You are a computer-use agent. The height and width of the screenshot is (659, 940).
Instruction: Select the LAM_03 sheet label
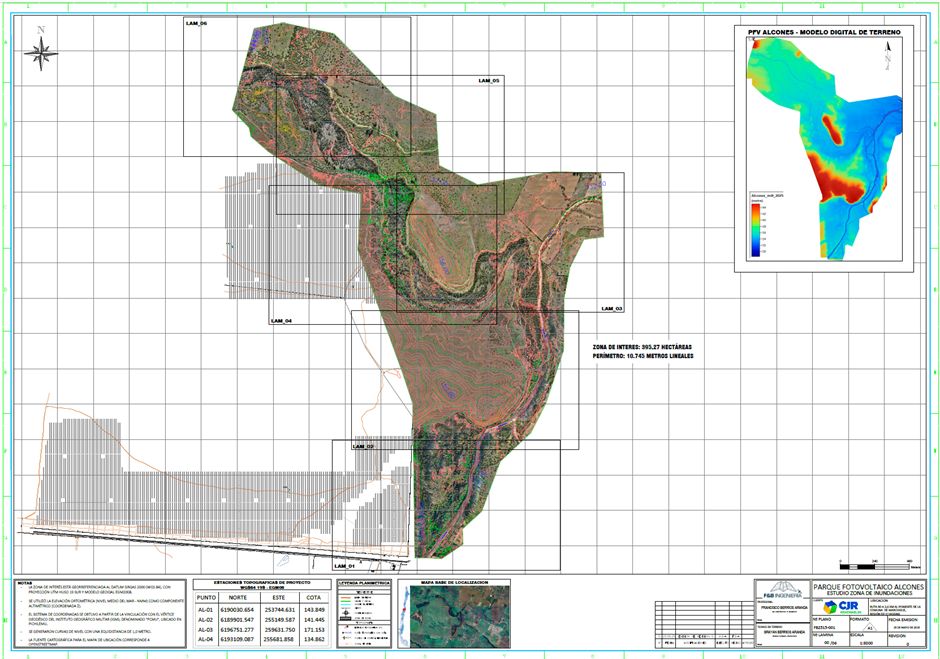pyautogui.click(x=612, y=309)
